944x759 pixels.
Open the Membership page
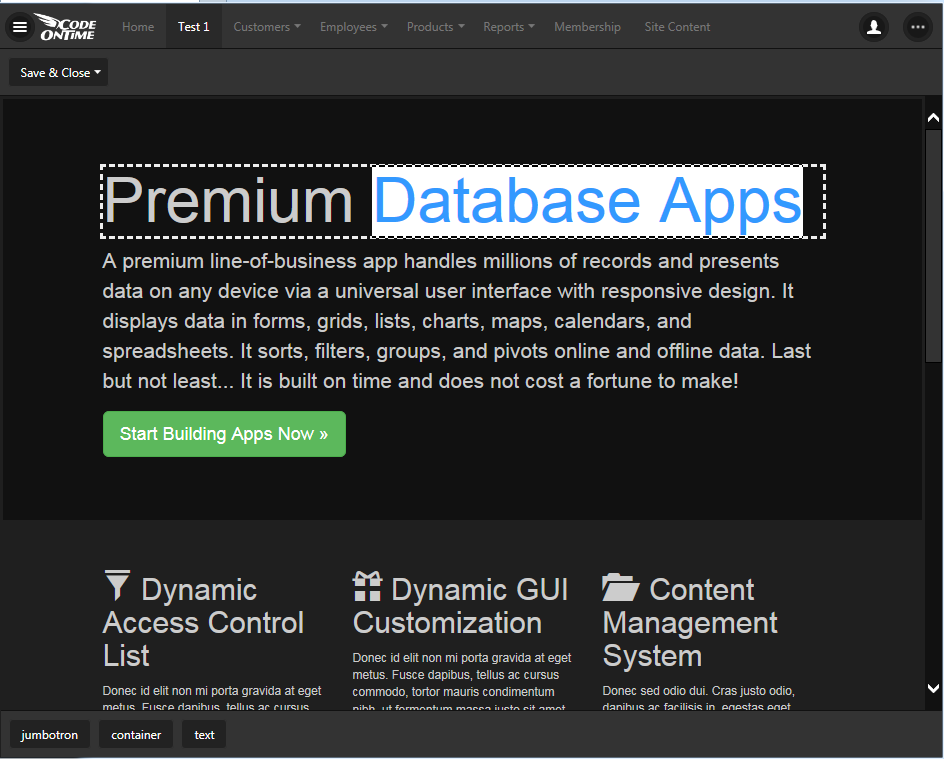click(x=587, y=27)
